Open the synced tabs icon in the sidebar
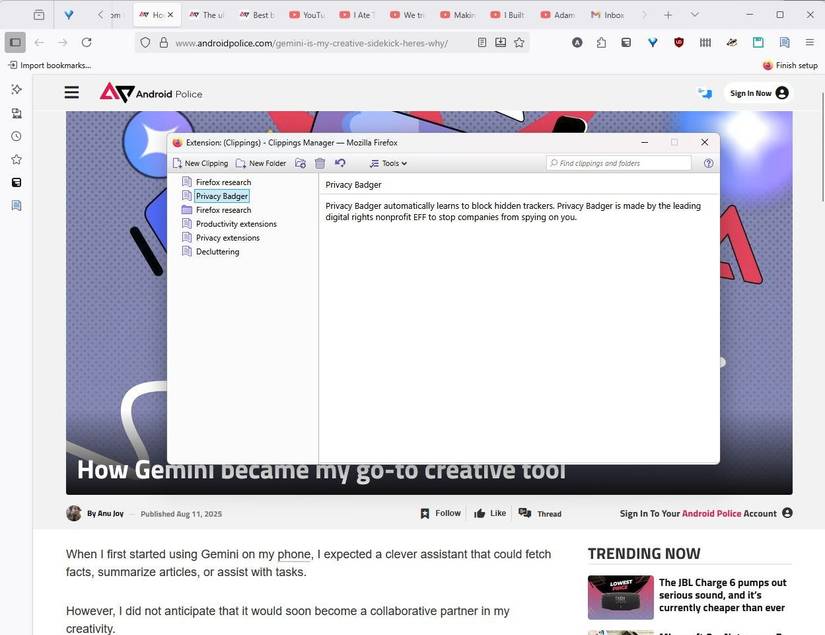The height and width of the screenshot is (635, 825). click(x=16, y=113)
